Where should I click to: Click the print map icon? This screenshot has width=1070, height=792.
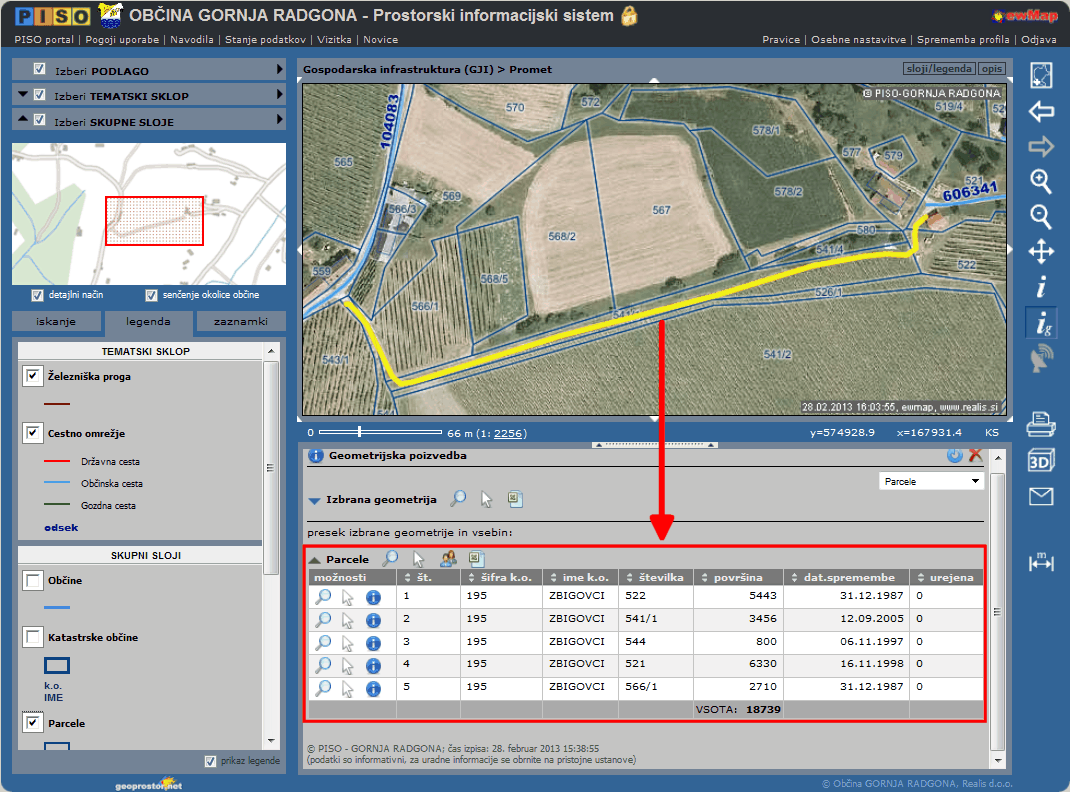(x=1041, y=425)
